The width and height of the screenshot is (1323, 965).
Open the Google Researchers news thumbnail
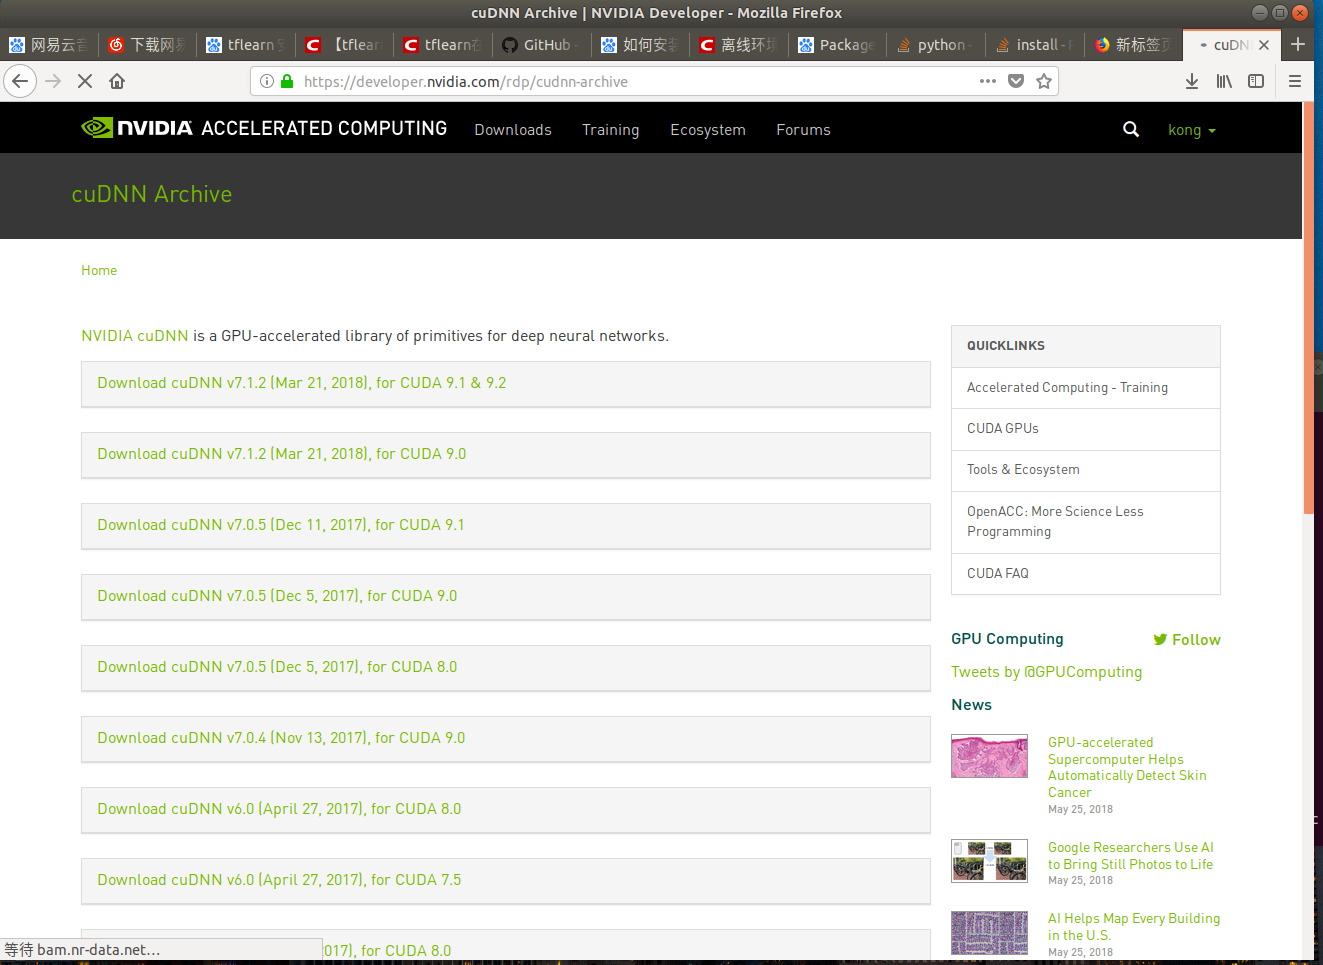(989, 860)
